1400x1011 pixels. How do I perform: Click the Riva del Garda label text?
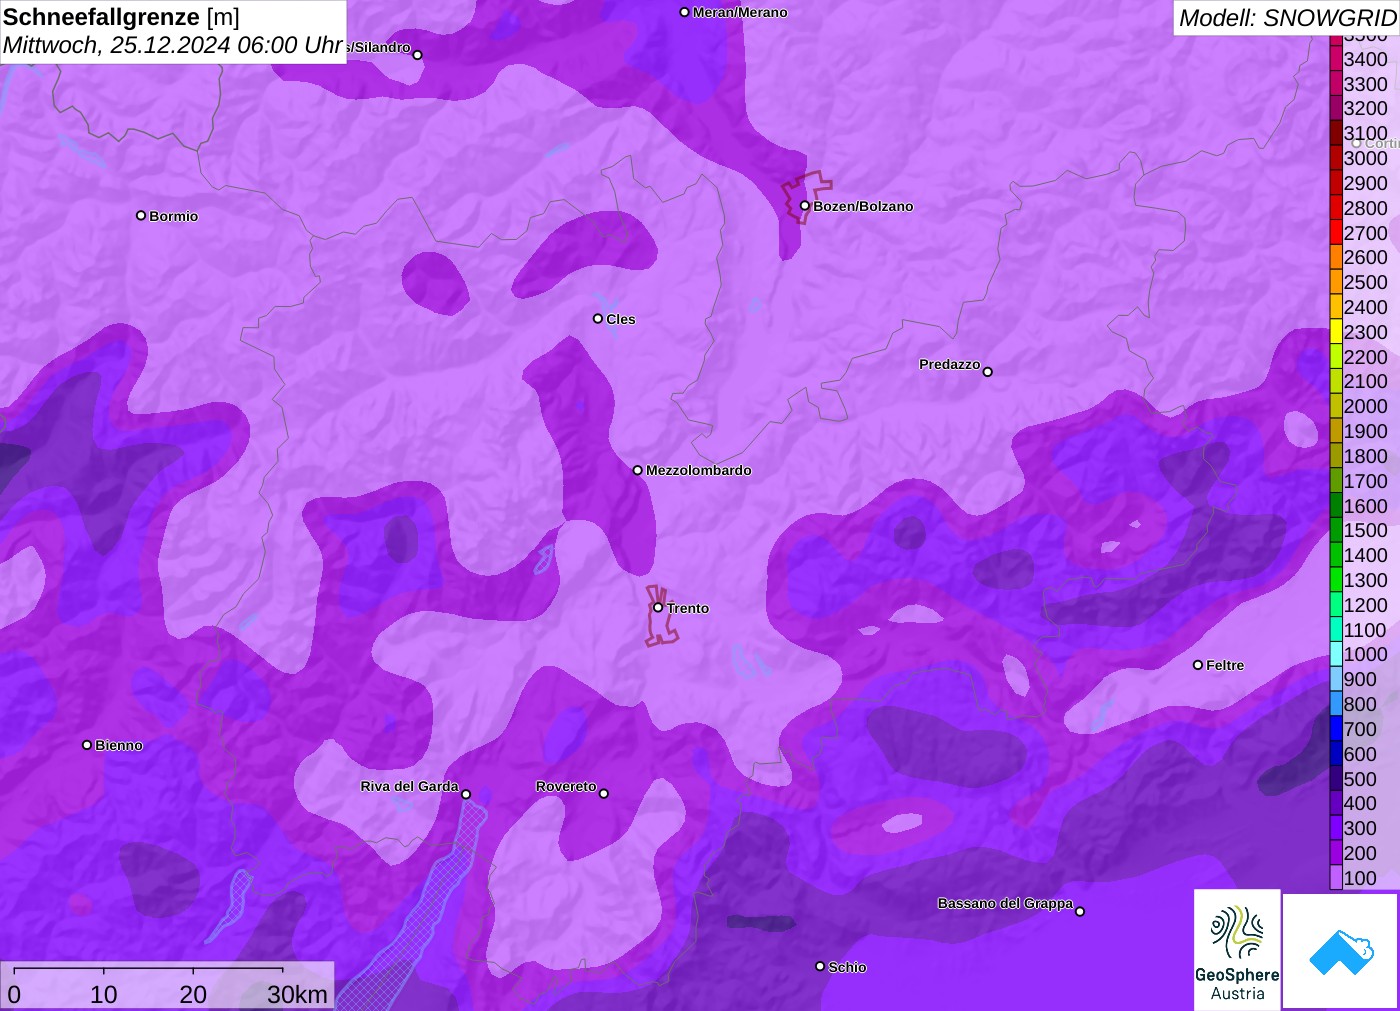click(409, 786)
